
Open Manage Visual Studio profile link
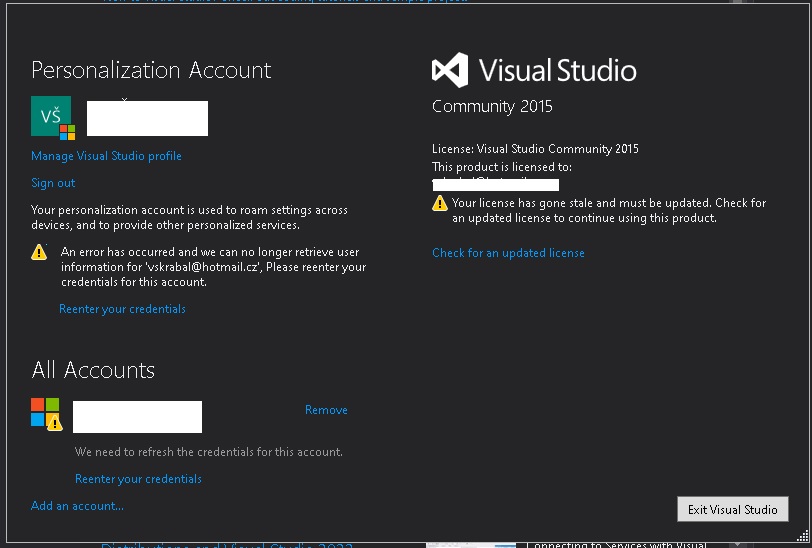click(x=106, y=156)
